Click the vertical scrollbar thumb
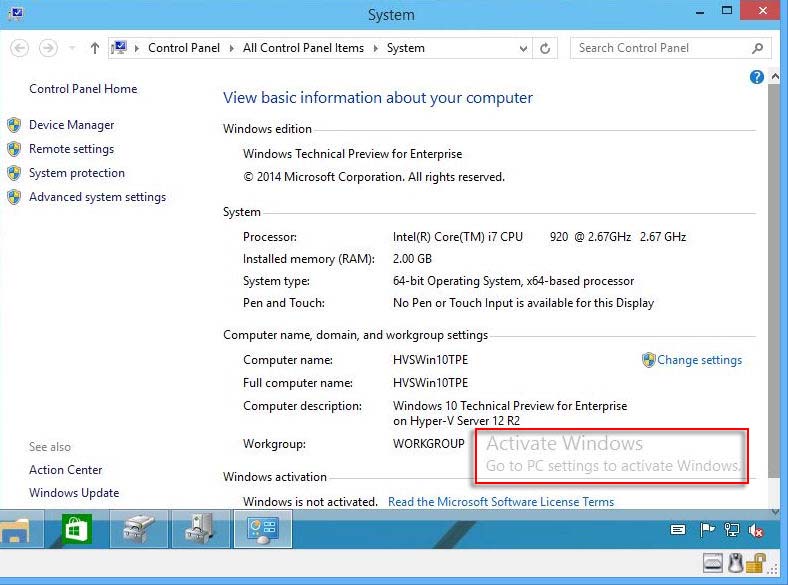Viewport: 788px width, 585px height. click(x=775, y=281)
